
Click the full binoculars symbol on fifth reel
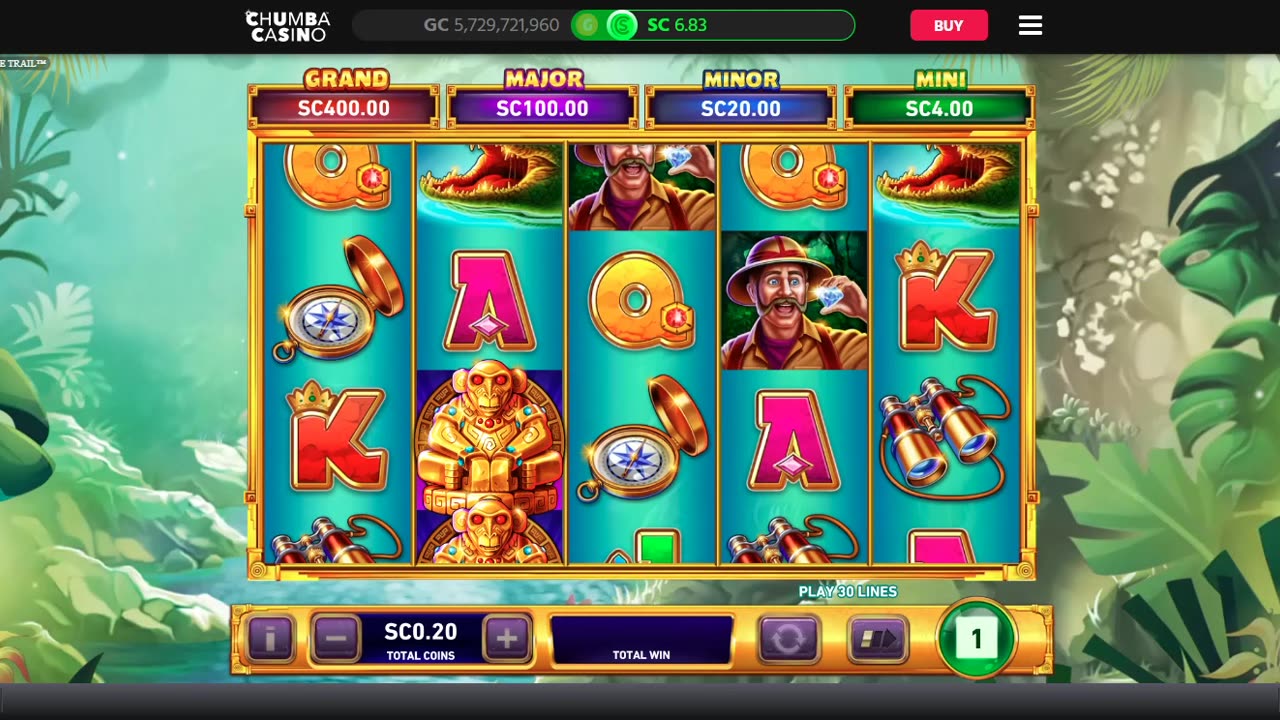point(943,435)
